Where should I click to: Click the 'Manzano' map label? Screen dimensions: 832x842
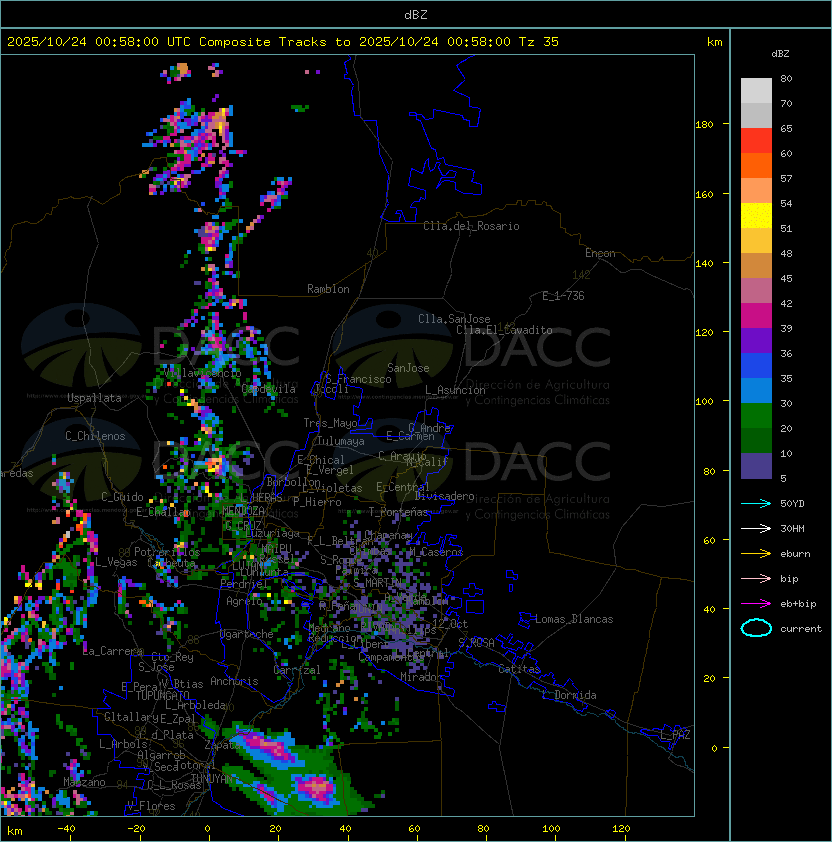coord(84,782)
